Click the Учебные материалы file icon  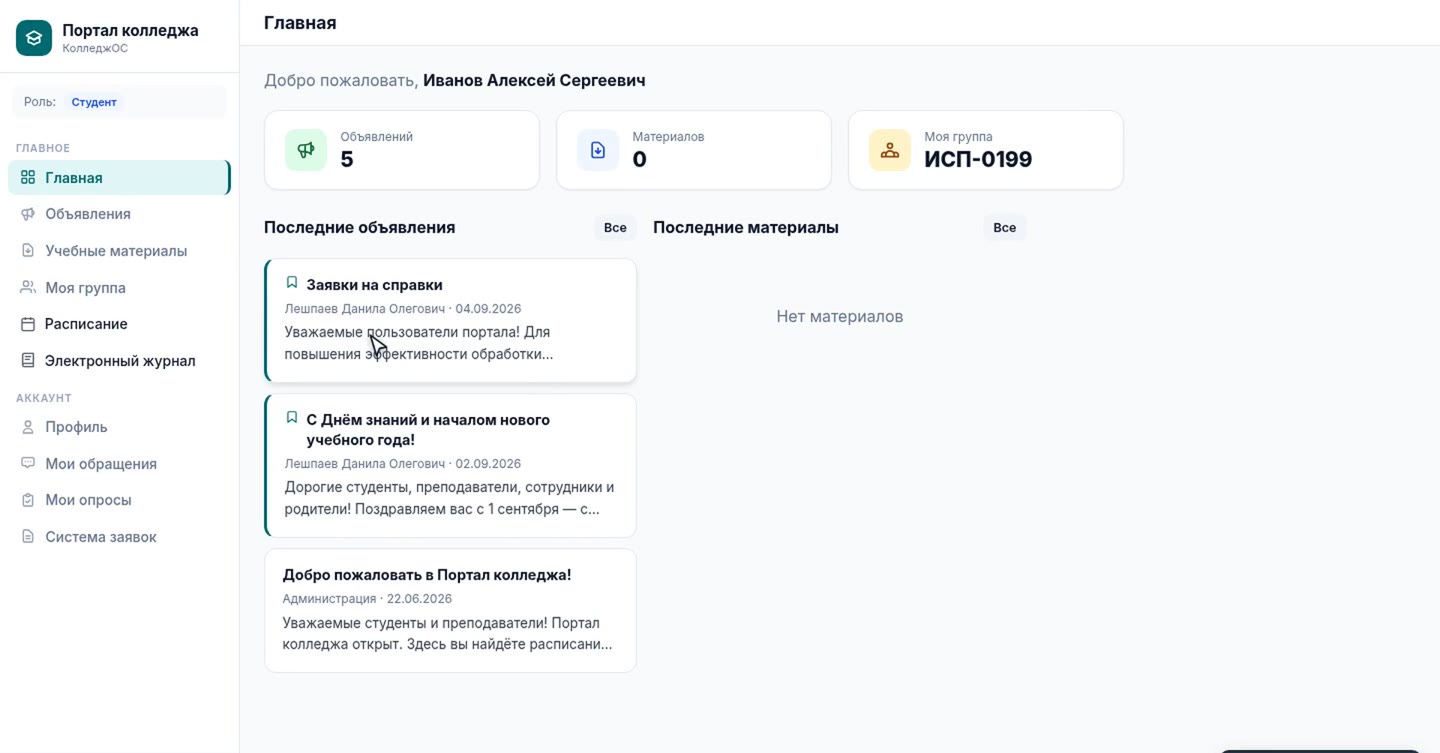(28, 251)
